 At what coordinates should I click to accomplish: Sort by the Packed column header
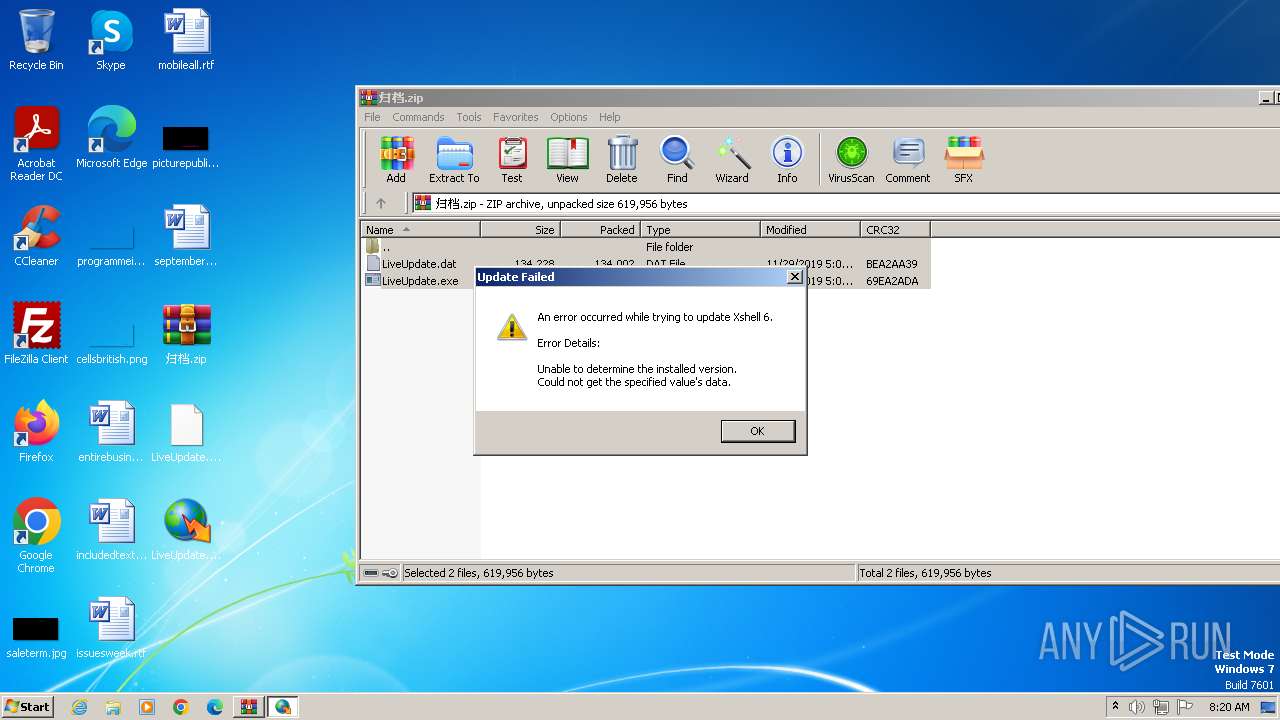click(600, 230)
